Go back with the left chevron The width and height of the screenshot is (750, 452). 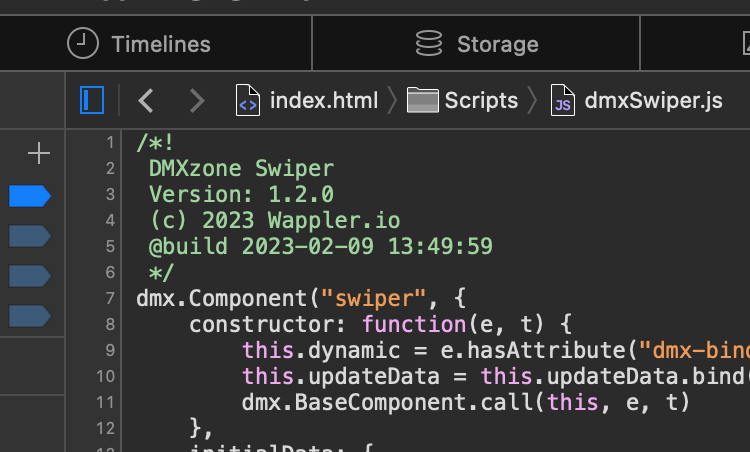(x=145, y=100)
